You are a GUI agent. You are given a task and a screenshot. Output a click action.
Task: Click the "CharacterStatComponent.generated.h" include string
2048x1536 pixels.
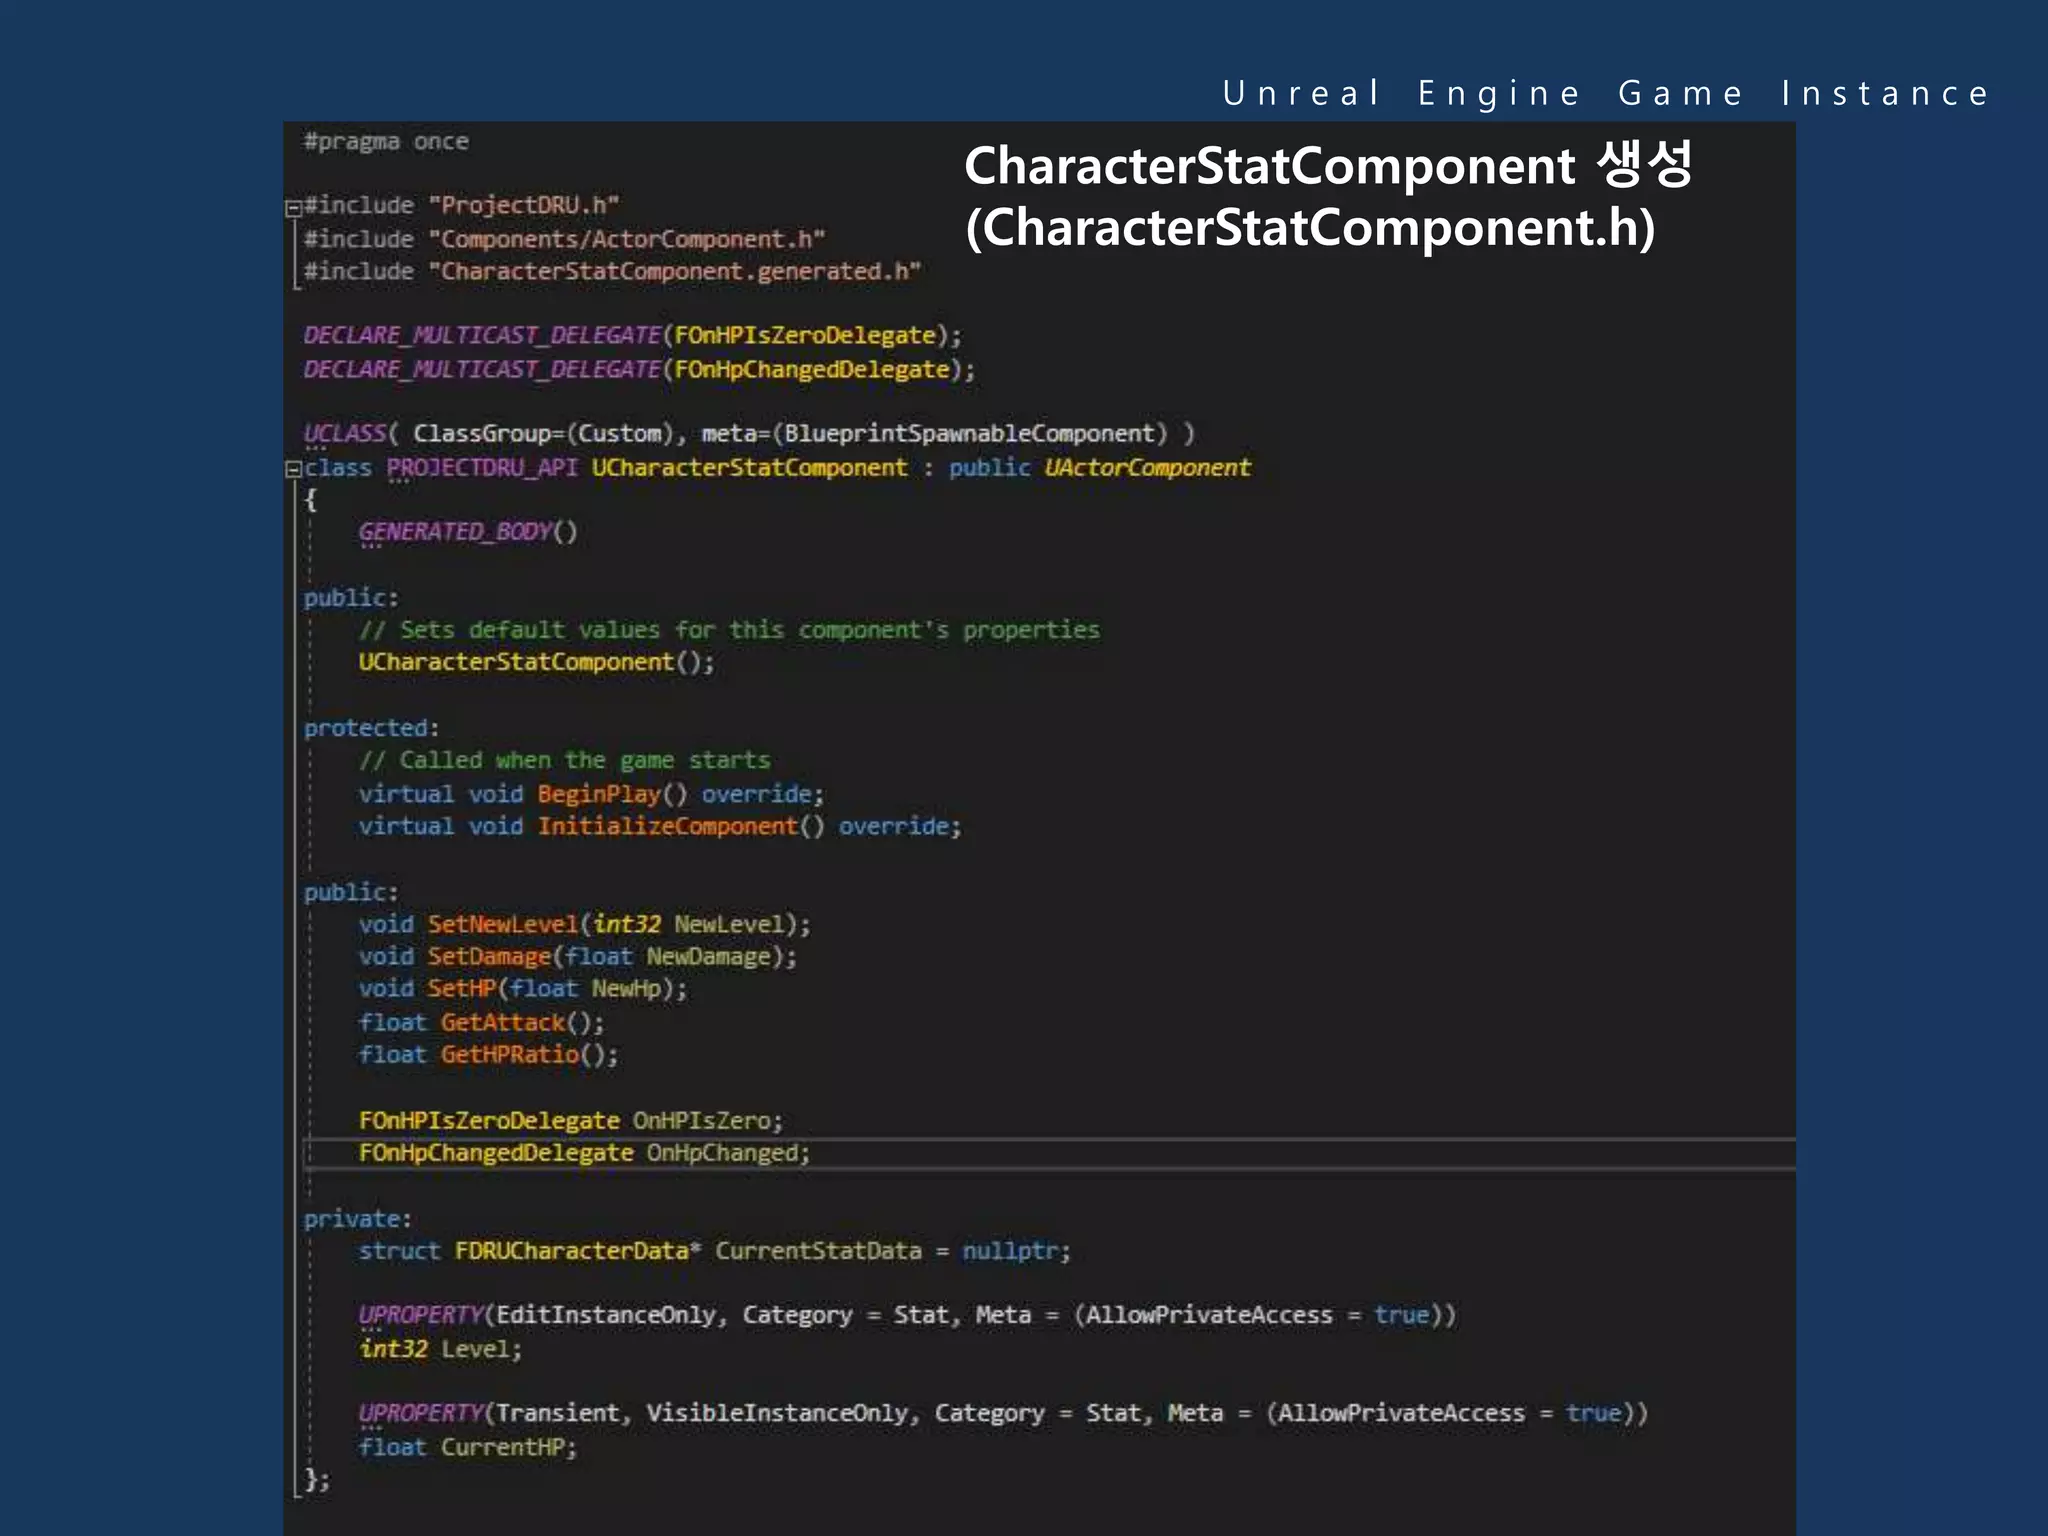point(675,271)
